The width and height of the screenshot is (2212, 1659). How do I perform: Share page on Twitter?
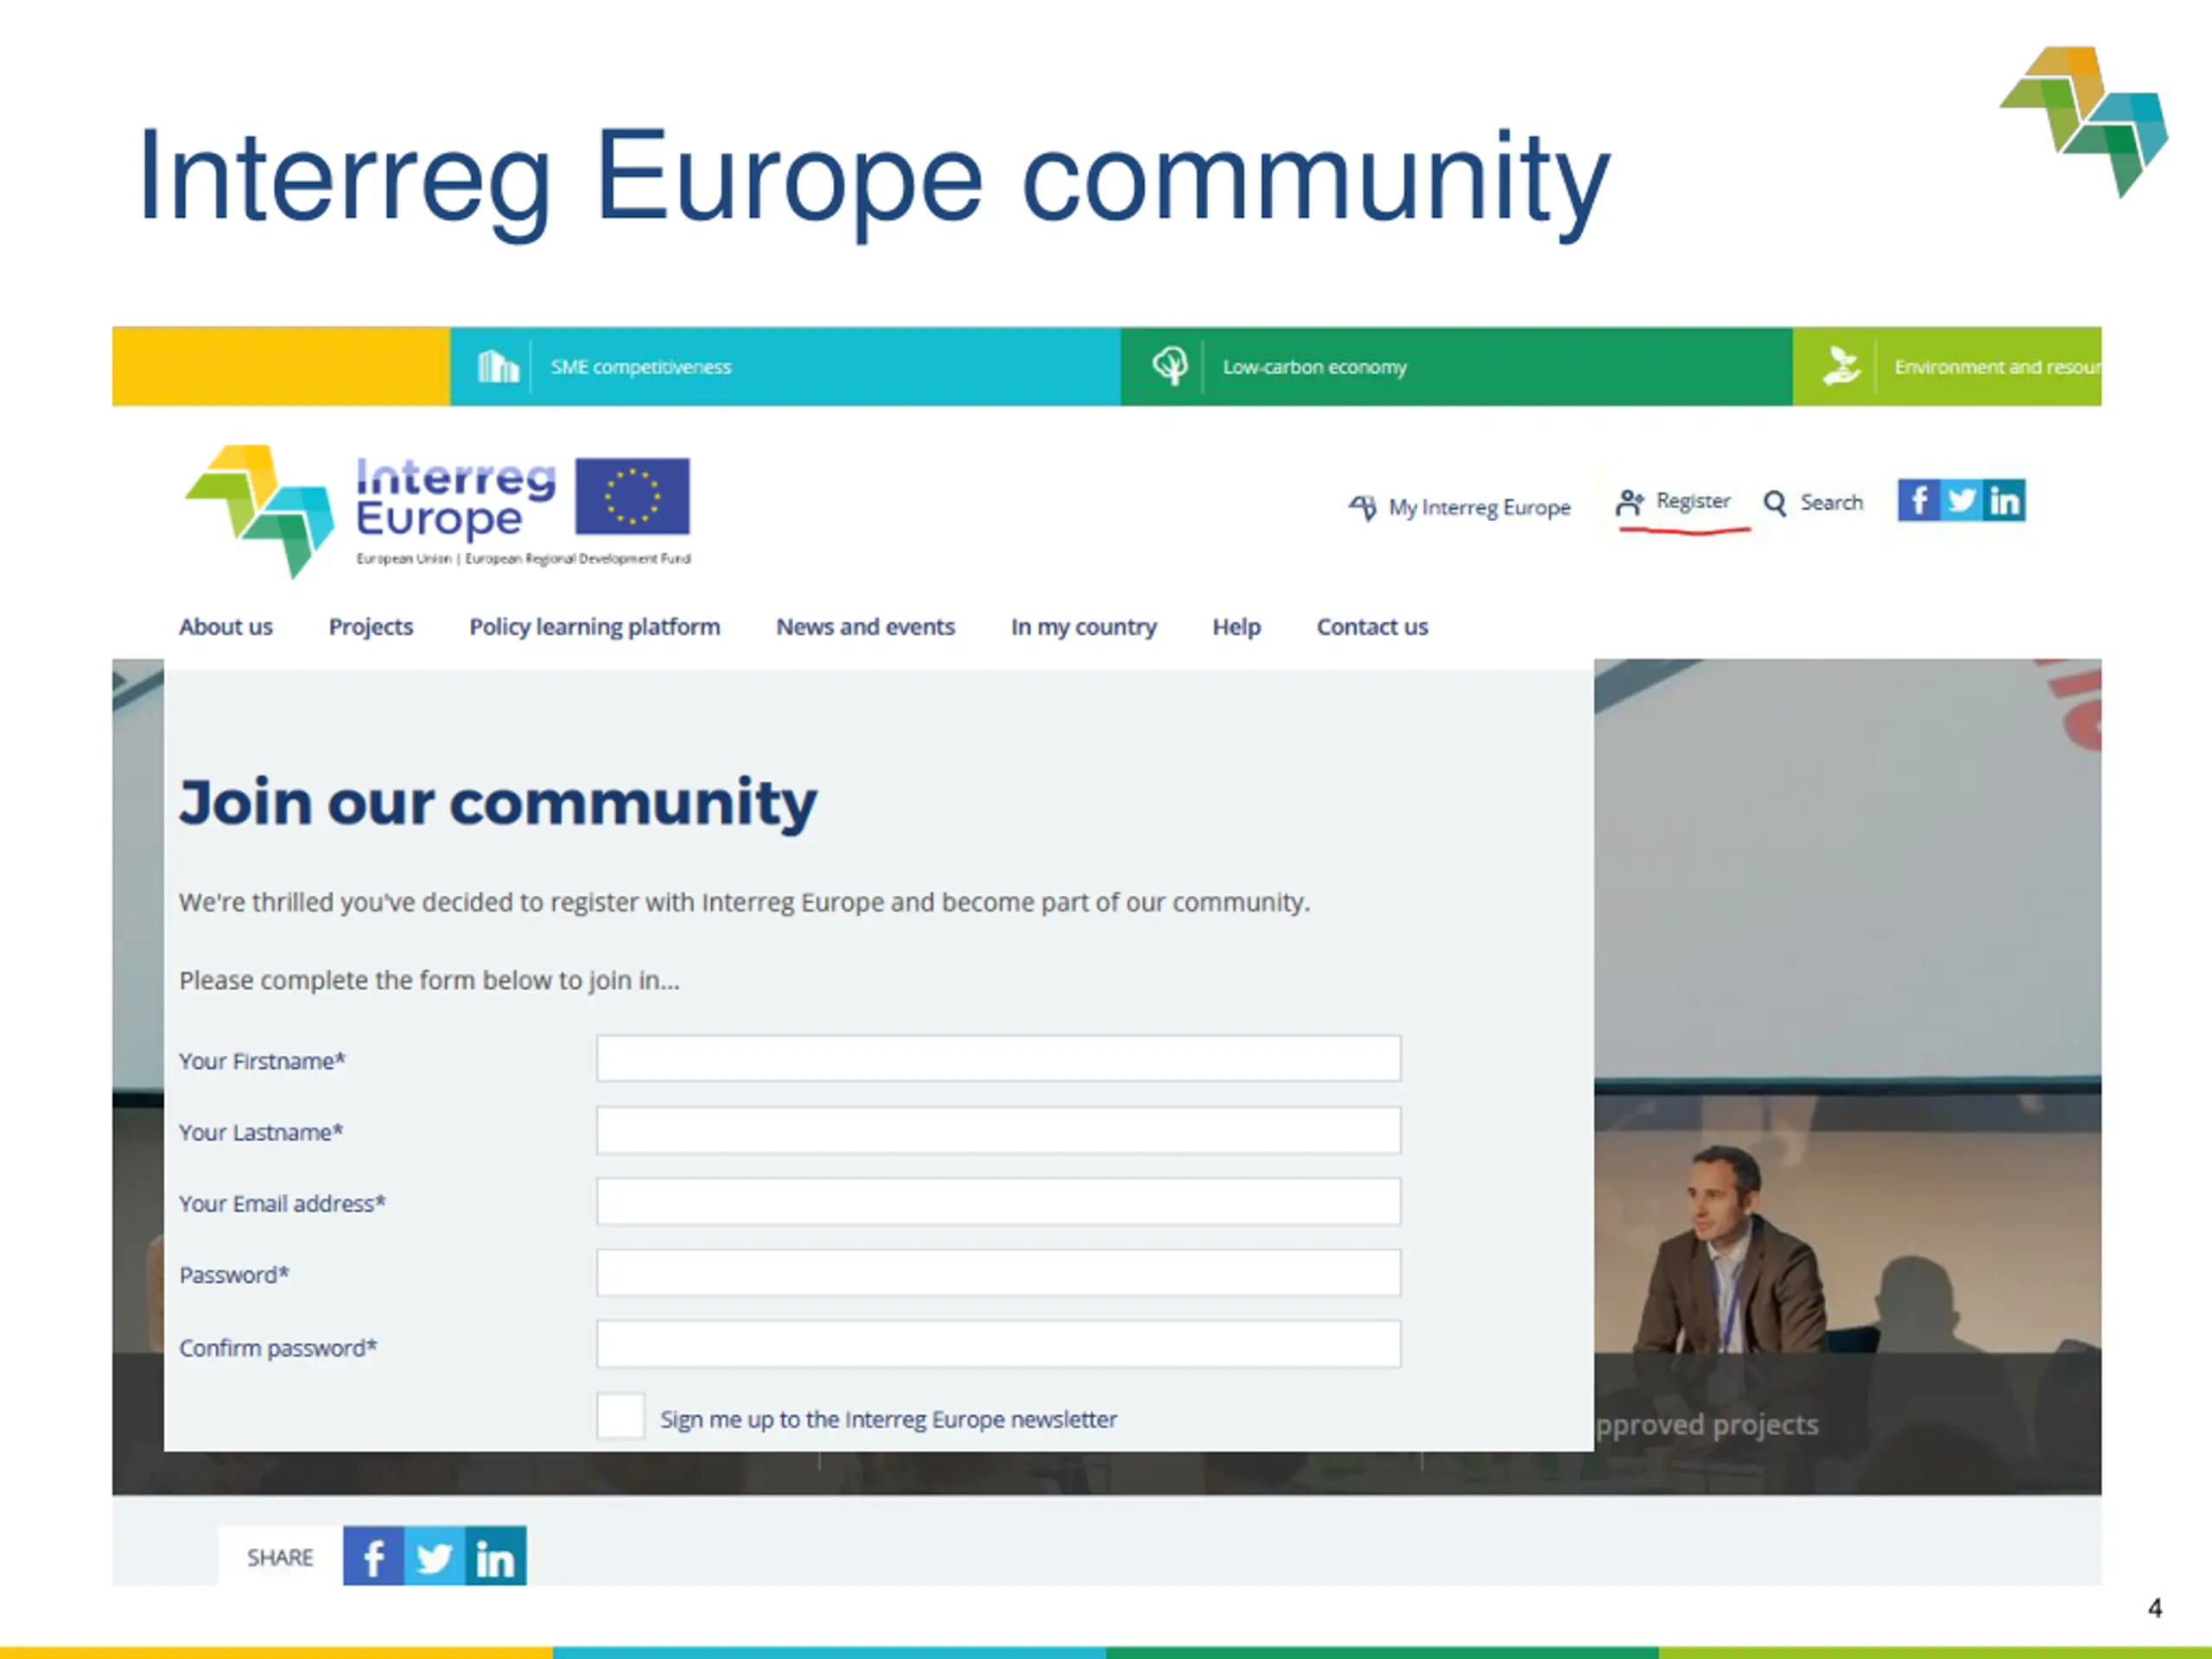pos(434,1556)
